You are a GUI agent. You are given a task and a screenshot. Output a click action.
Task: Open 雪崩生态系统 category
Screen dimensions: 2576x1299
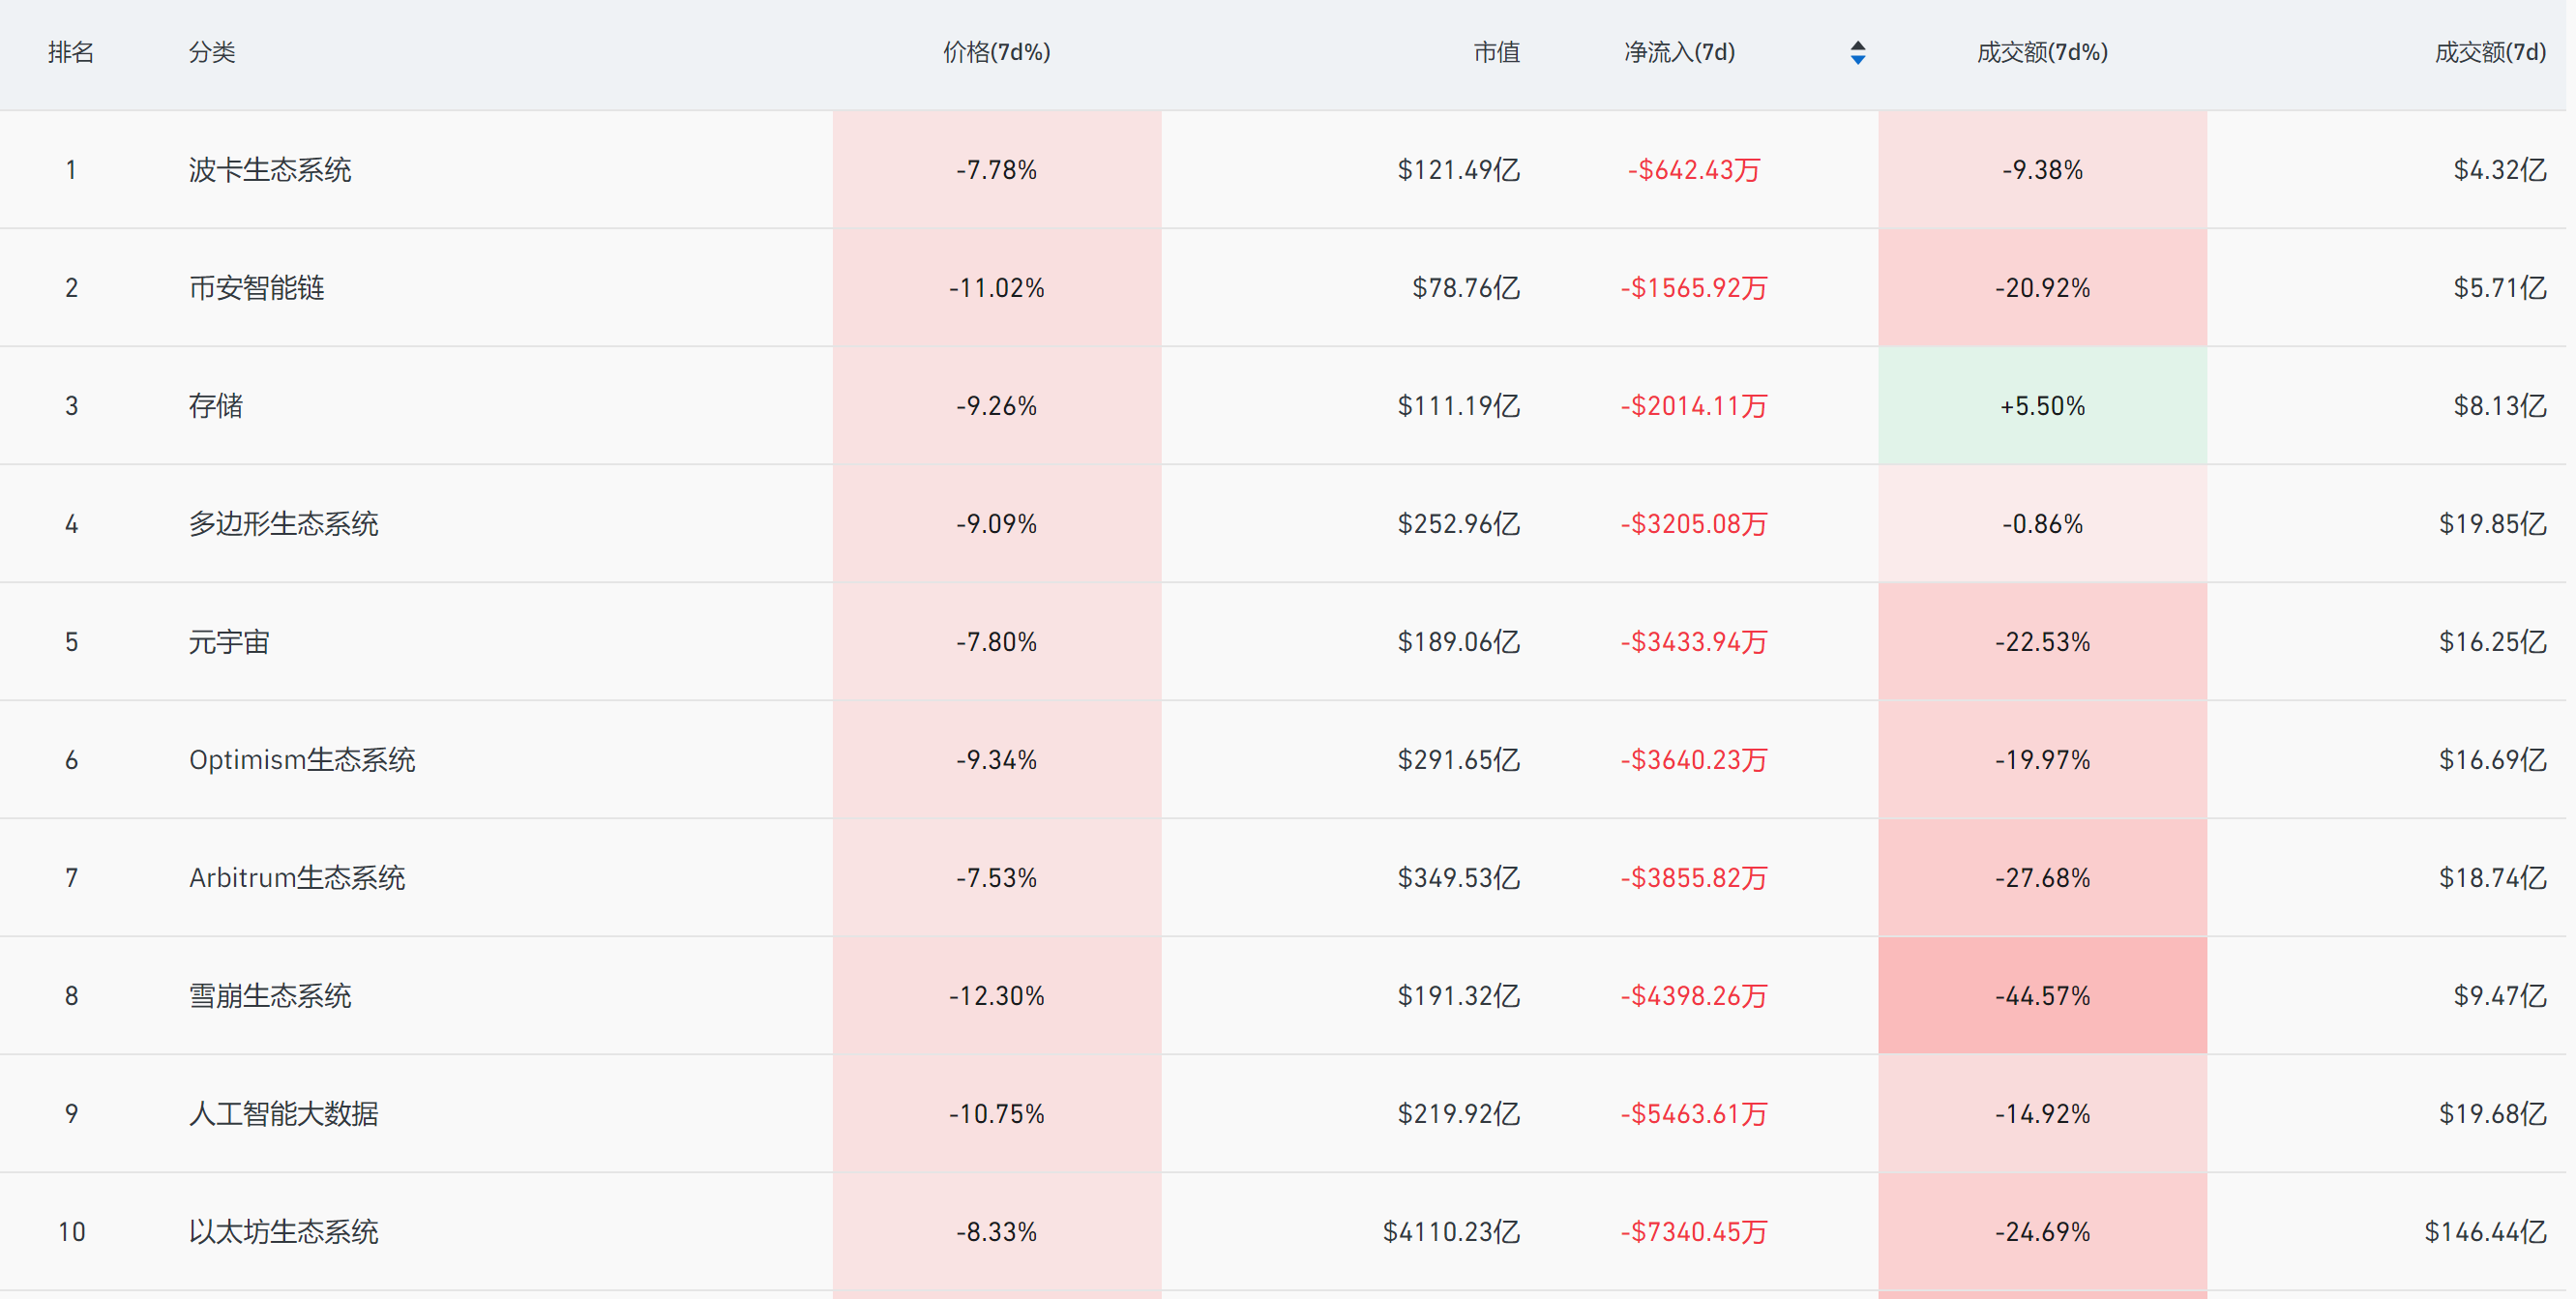pos(270,996)
